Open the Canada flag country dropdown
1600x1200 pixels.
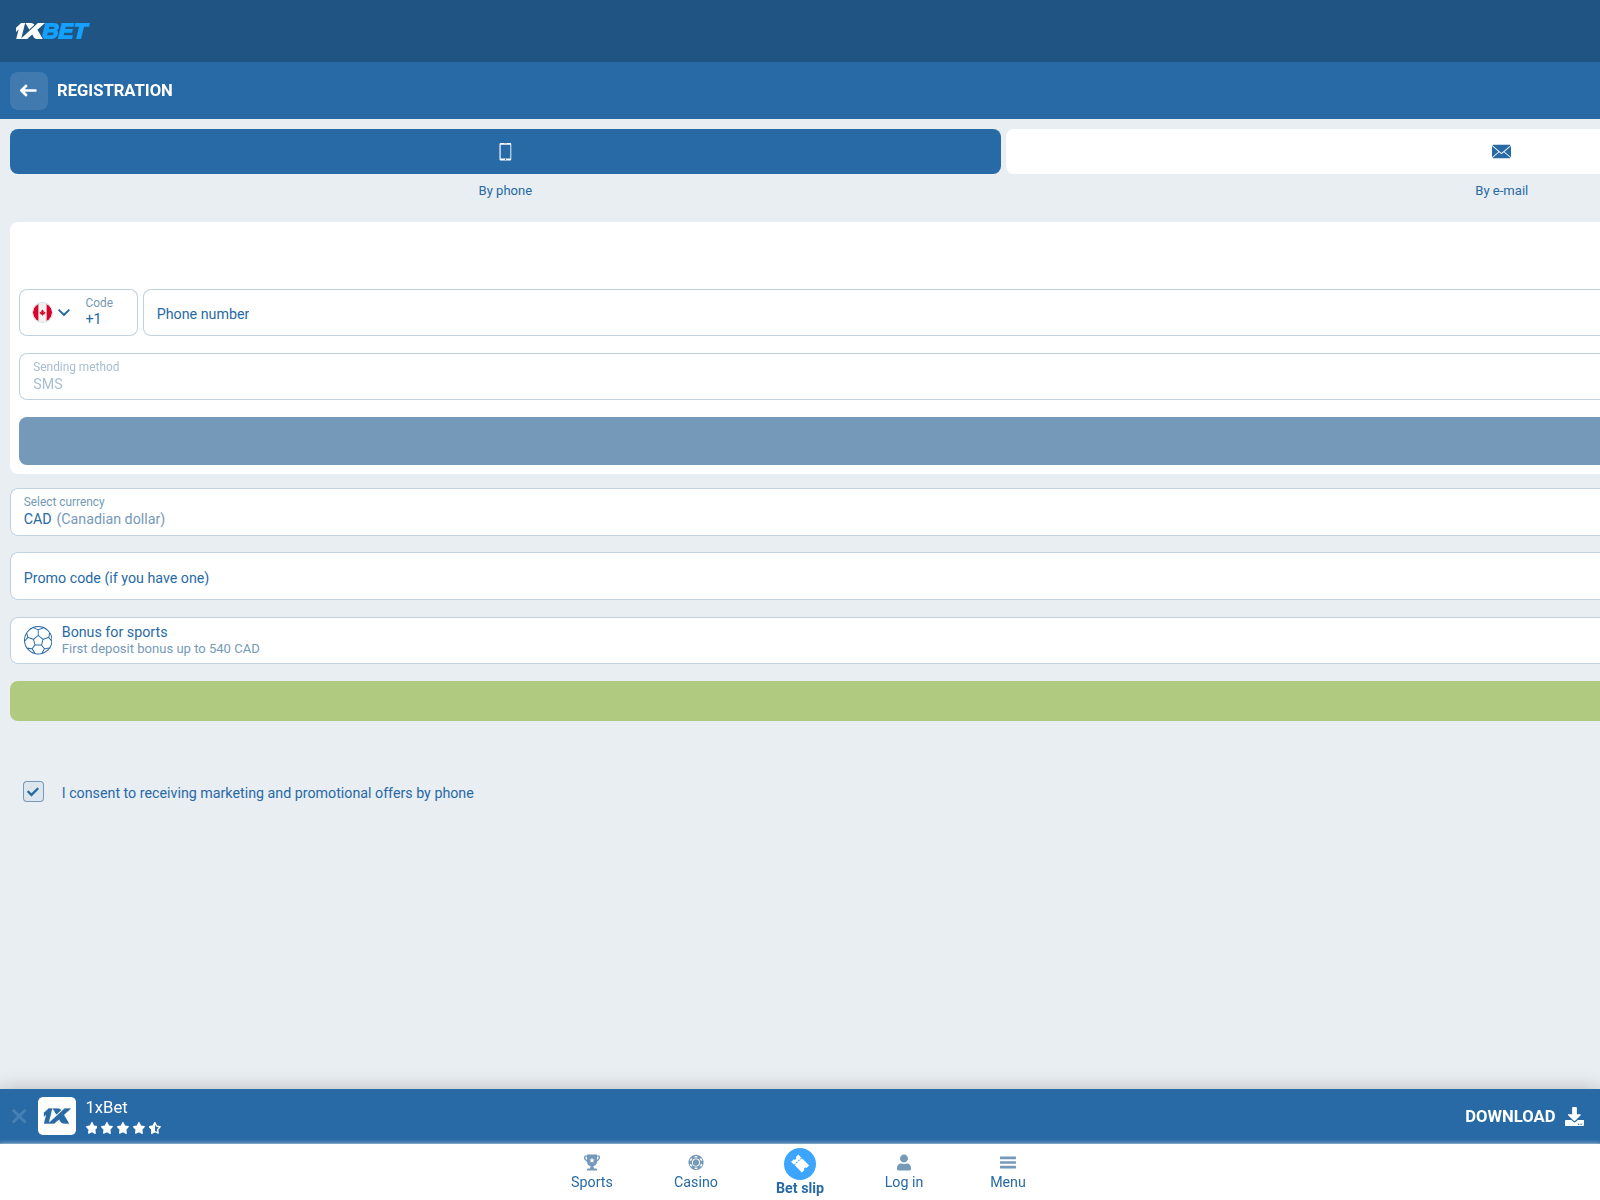(x=52, y=313)
